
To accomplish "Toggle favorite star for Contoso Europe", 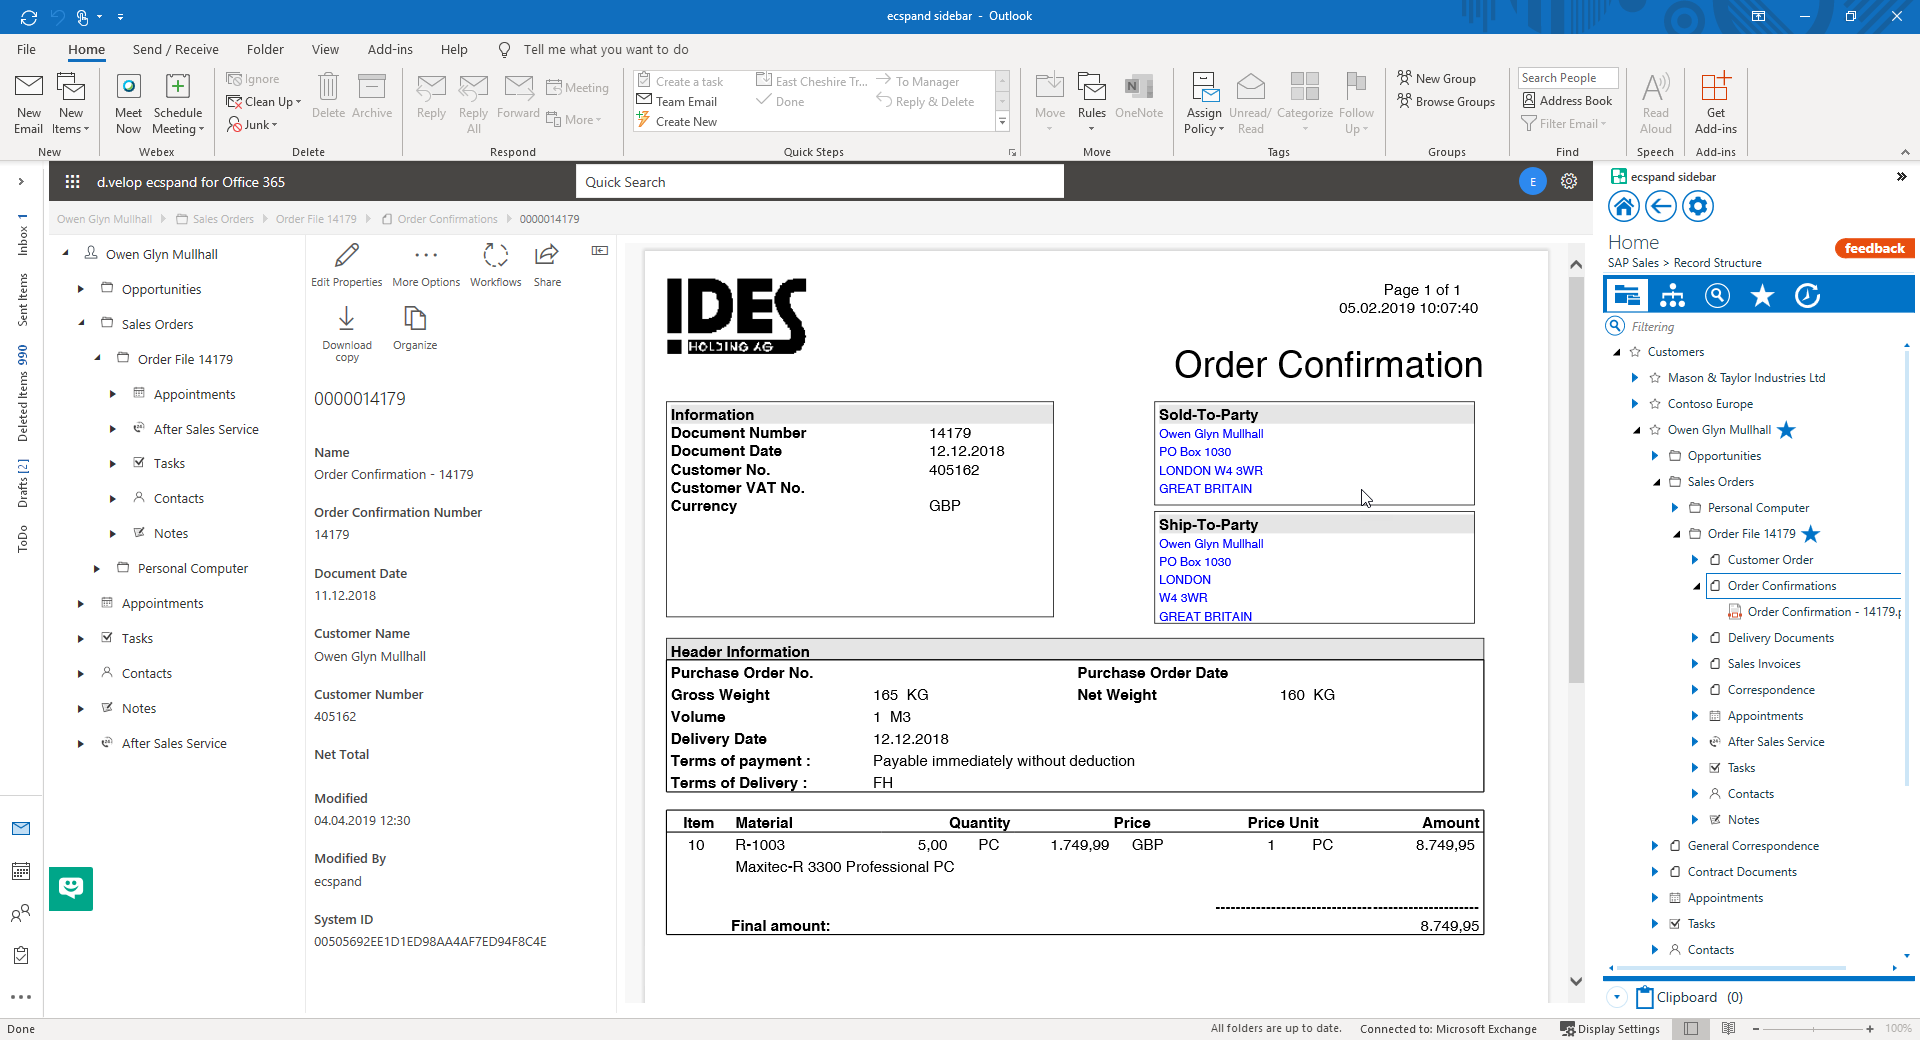I will click(1655, 404).
